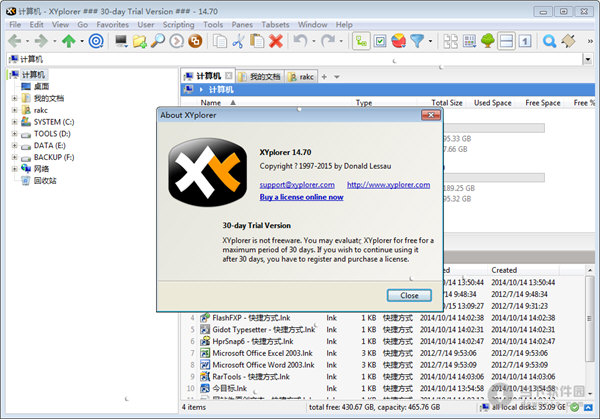Click the Copy toolbar icon
This screenshot has width=600, height=419.
220,41
